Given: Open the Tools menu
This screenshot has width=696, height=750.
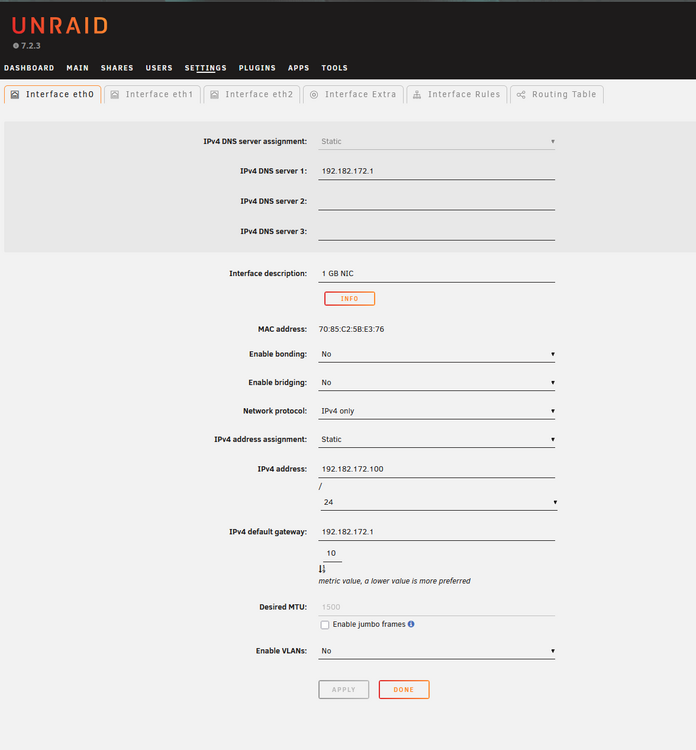Looking at the screenshot, I should point(334,68).
